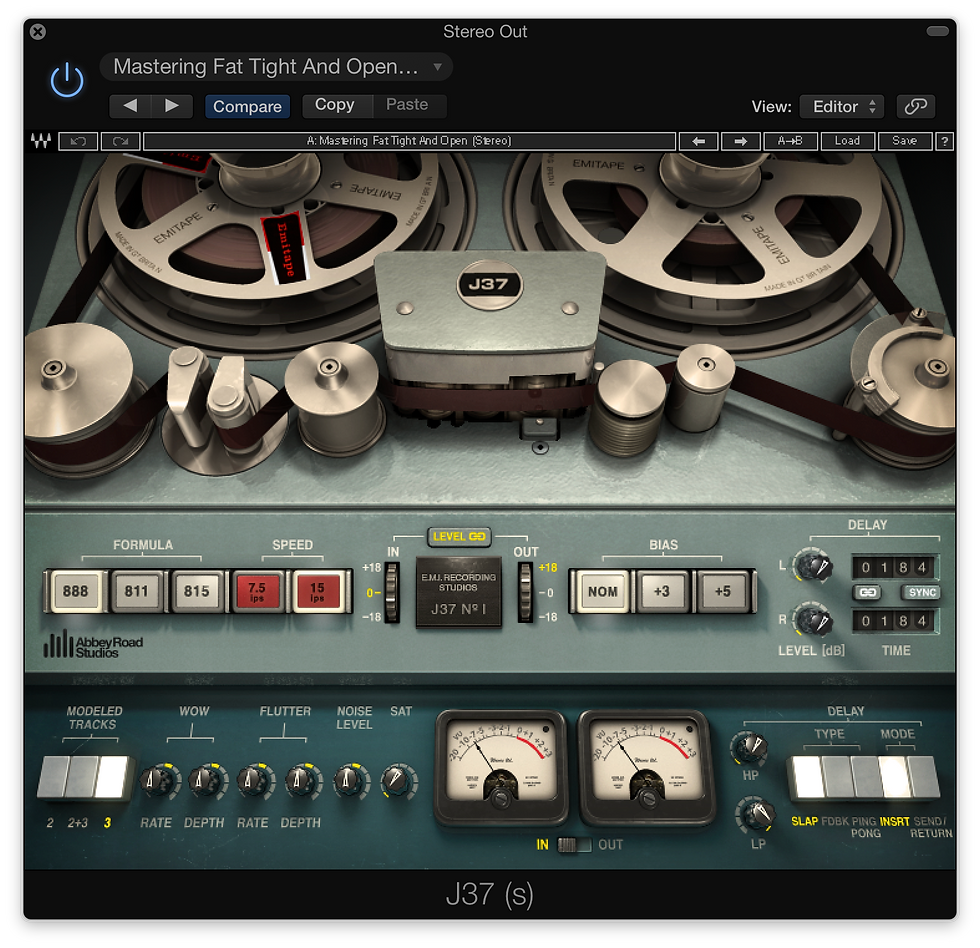
Task: Choose SEND/RETURN delay mode
Action: point(924,777)
